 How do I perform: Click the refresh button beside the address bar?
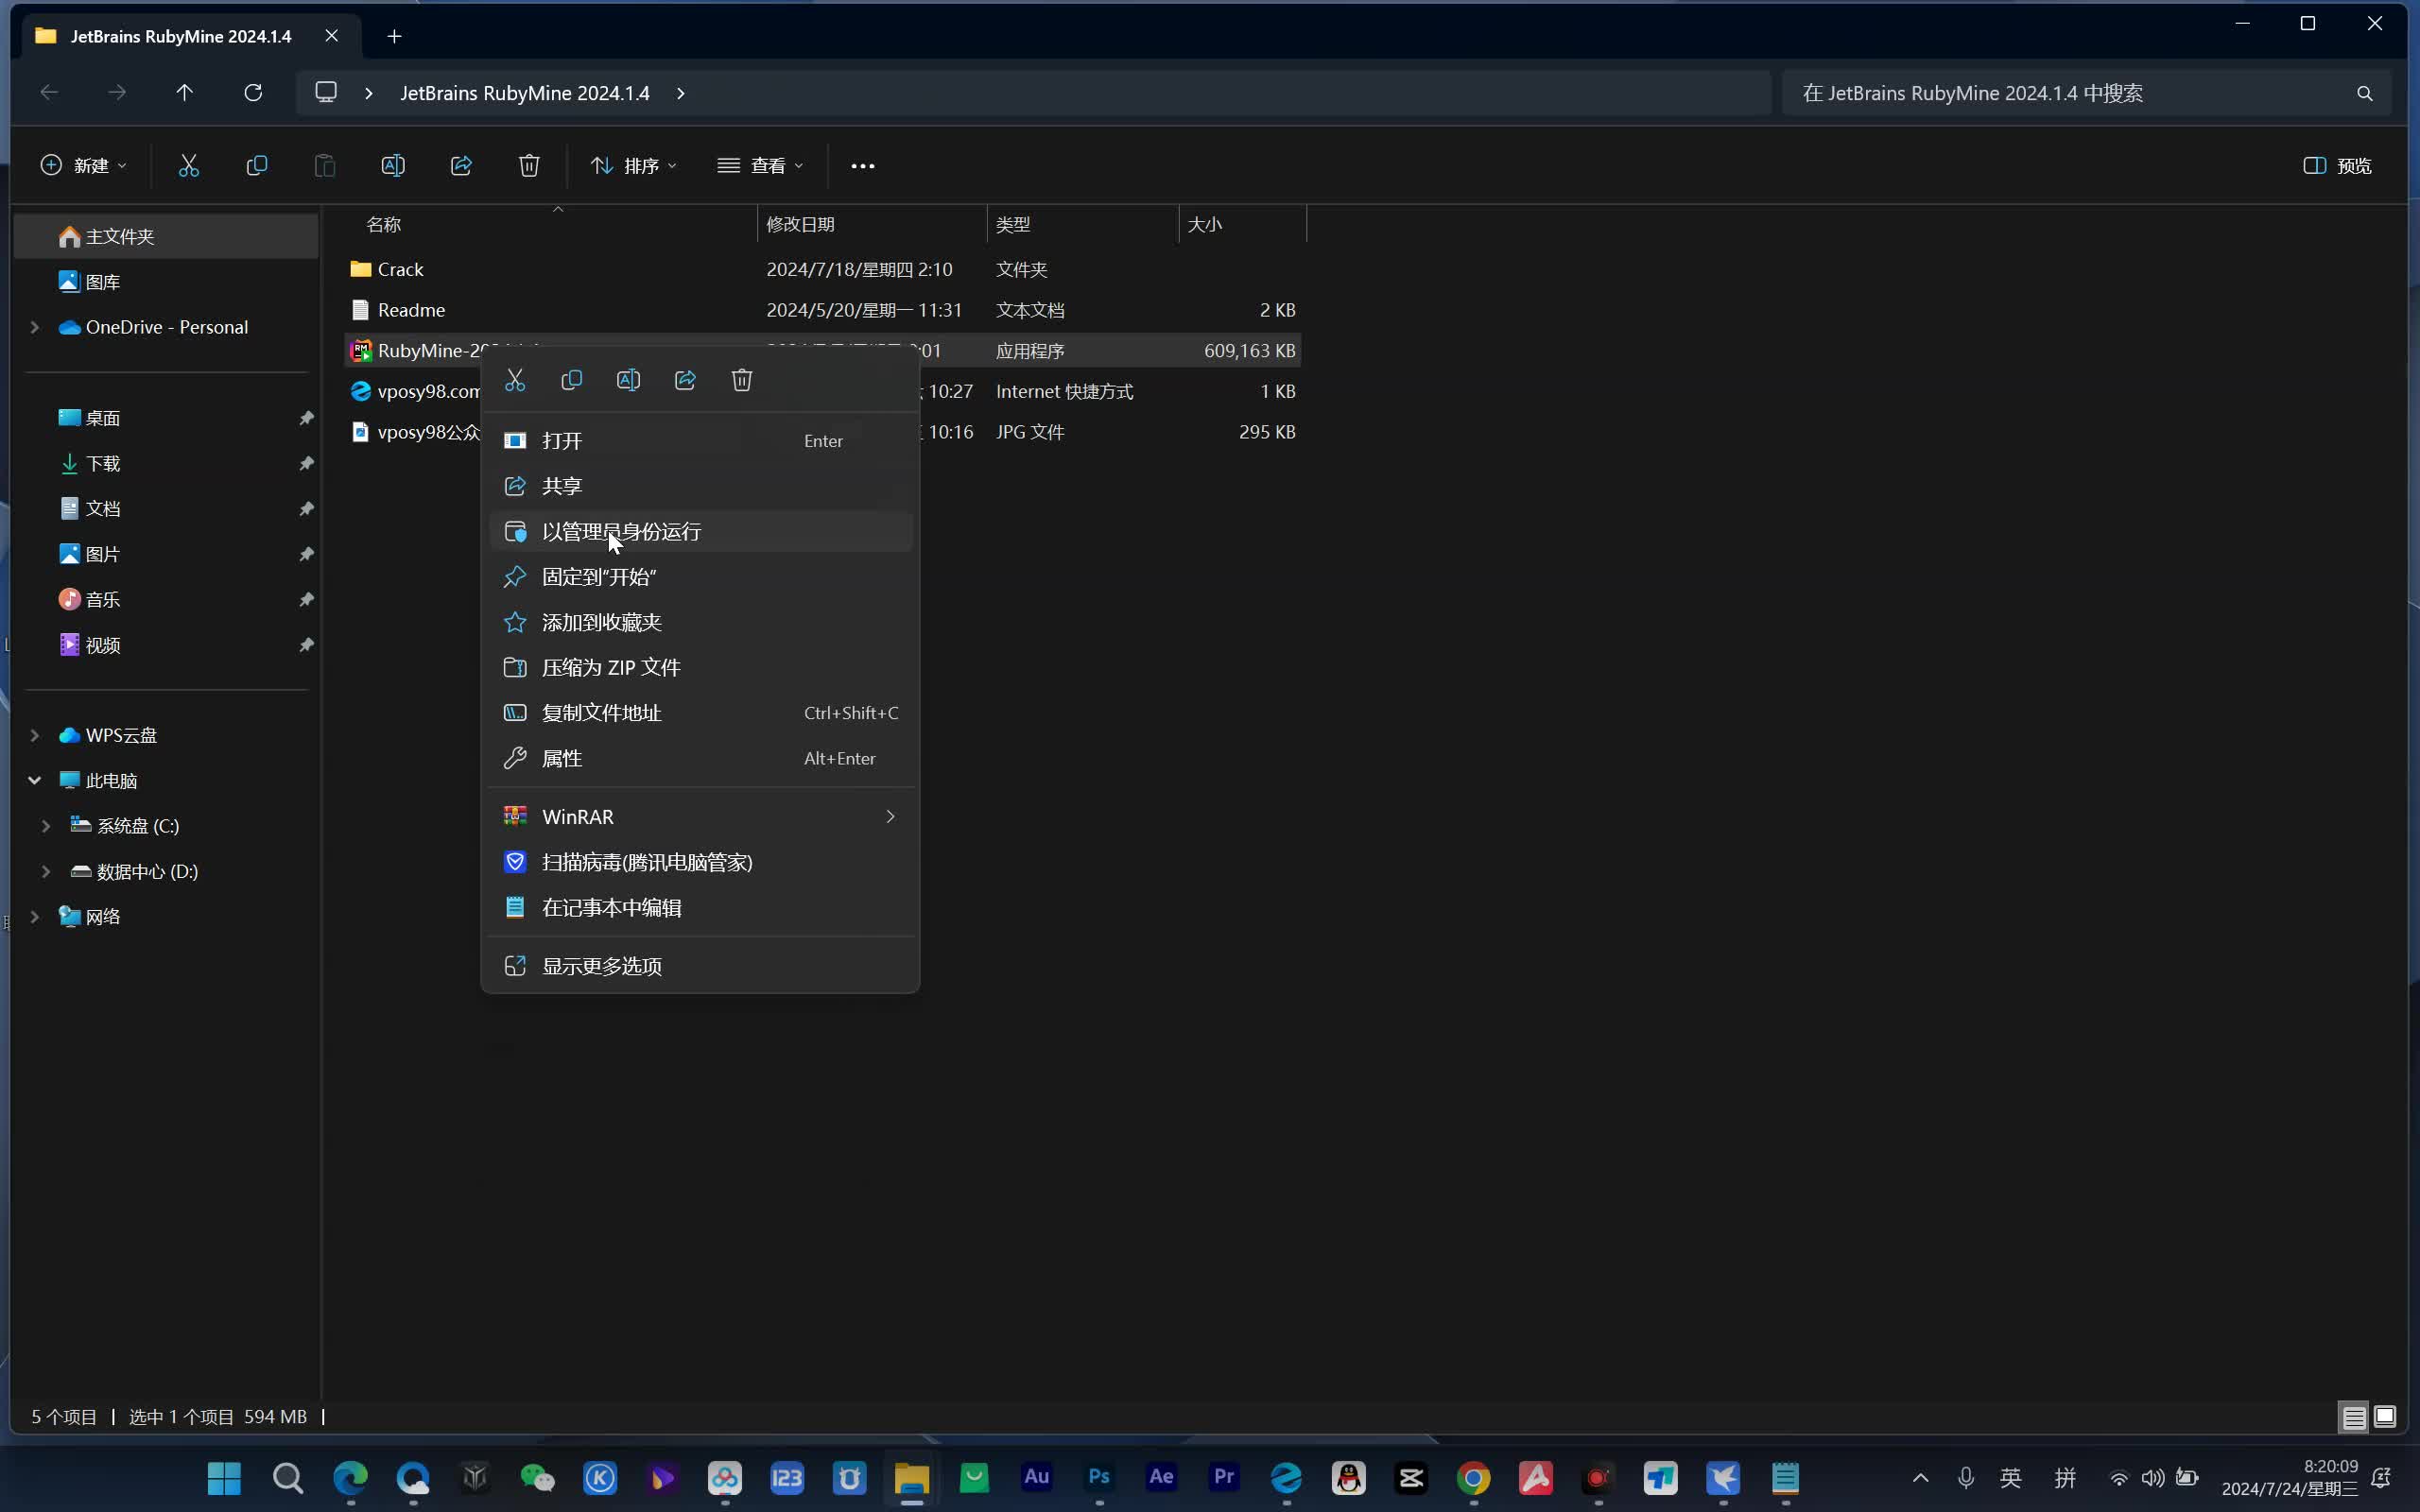point(253,93)
